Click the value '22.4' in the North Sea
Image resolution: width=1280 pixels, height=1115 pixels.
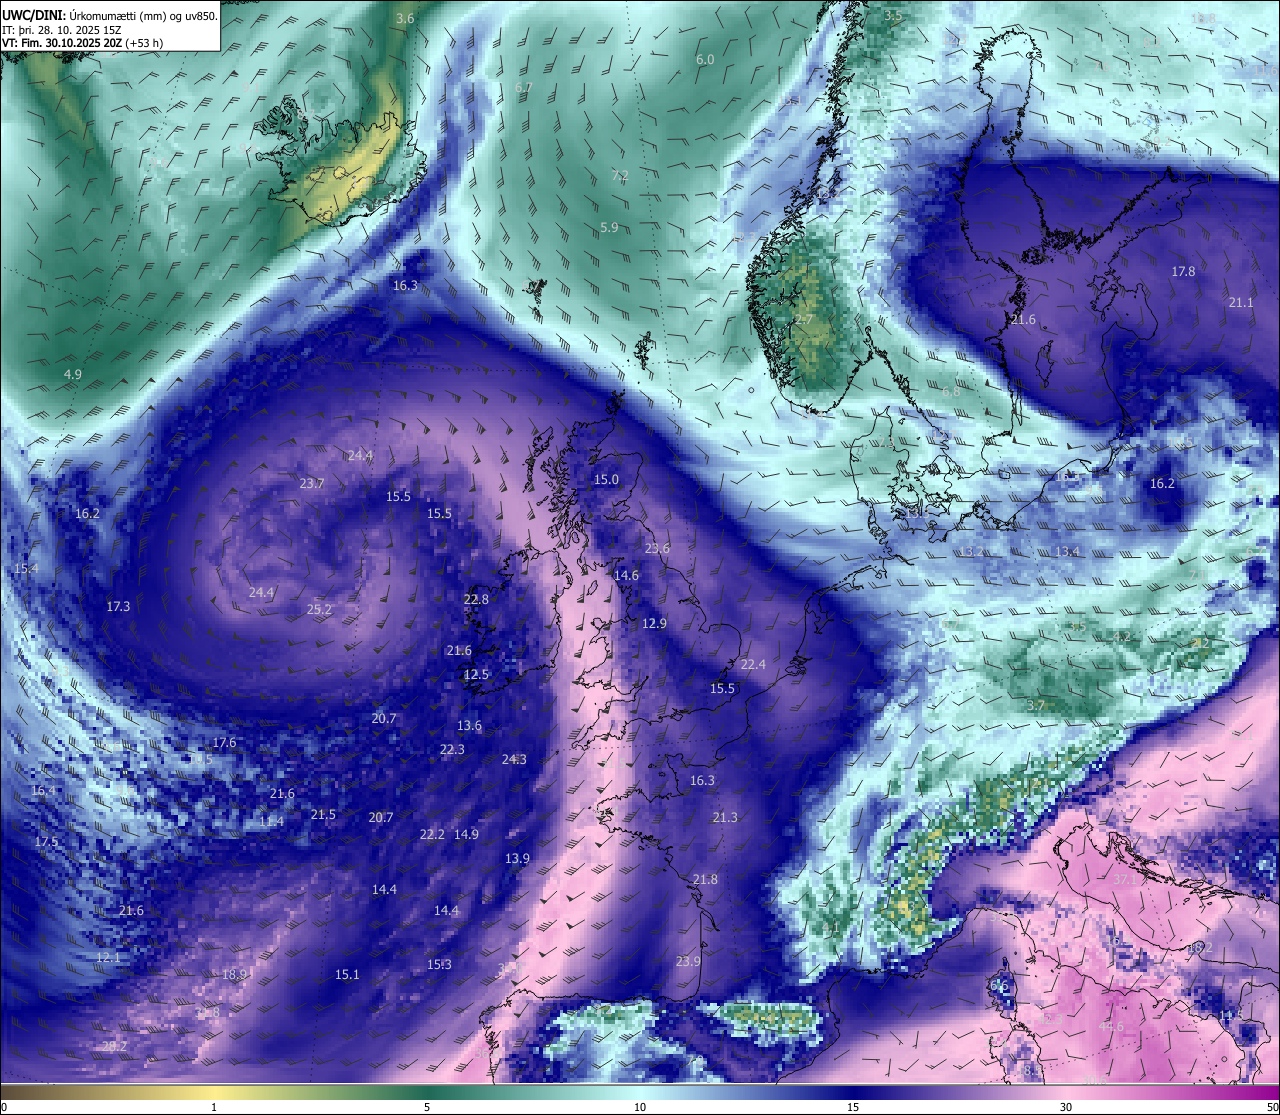tap(753, 665)
